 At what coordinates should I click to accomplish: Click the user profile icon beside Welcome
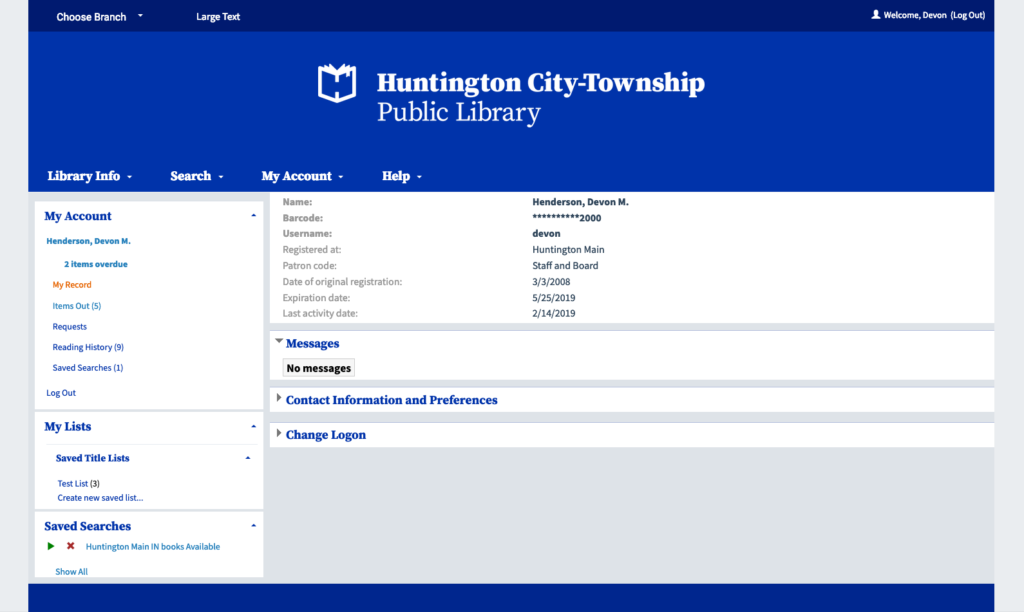(876, 14)
